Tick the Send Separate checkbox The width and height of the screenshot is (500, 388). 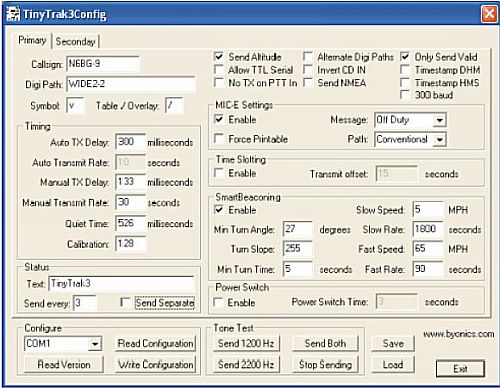click(125, 302)
